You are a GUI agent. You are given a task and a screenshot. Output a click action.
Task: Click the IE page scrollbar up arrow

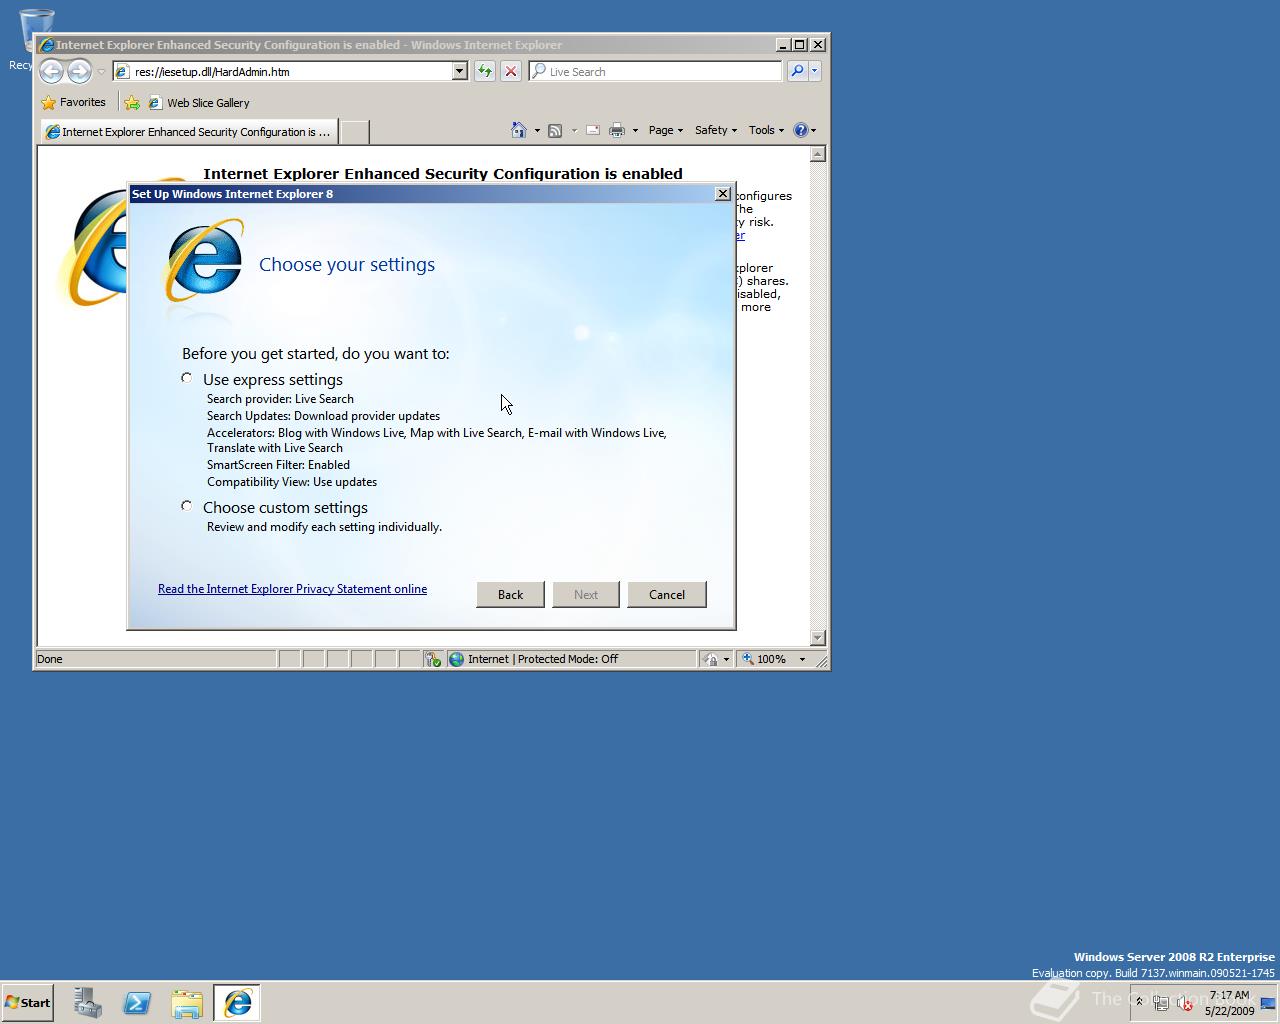tap(818, 154)
